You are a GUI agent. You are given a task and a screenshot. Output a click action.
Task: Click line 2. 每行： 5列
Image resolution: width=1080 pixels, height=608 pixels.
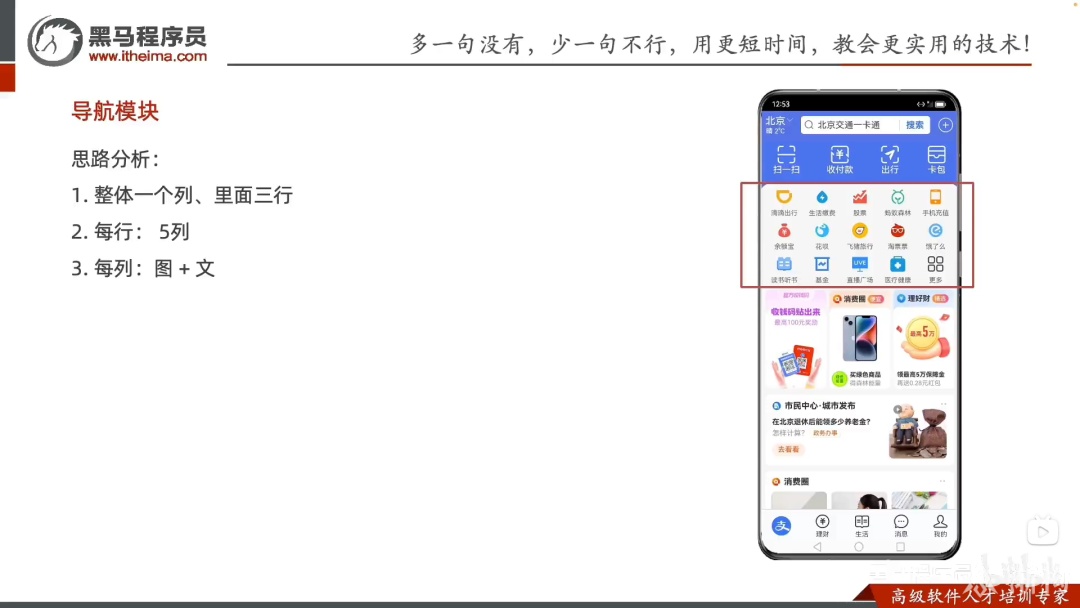click(130, 232)
